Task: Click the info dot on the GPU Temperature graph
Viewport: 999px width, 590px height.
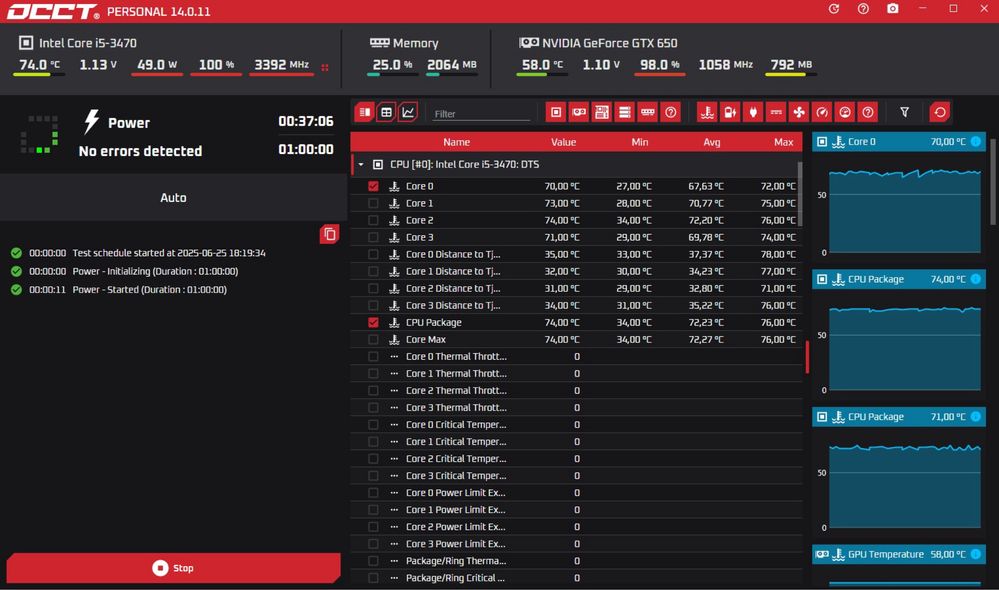Action: pos(975,554)
